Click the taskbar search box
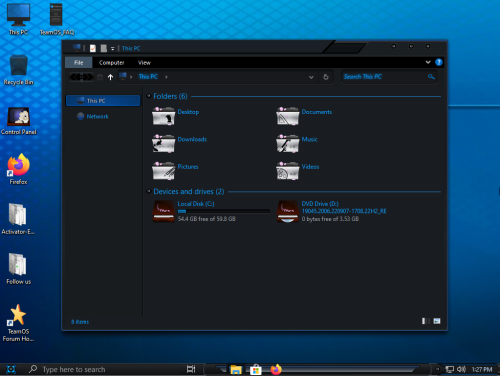The height and width of the screenshot is (376, 500). (x=105, y=369)
